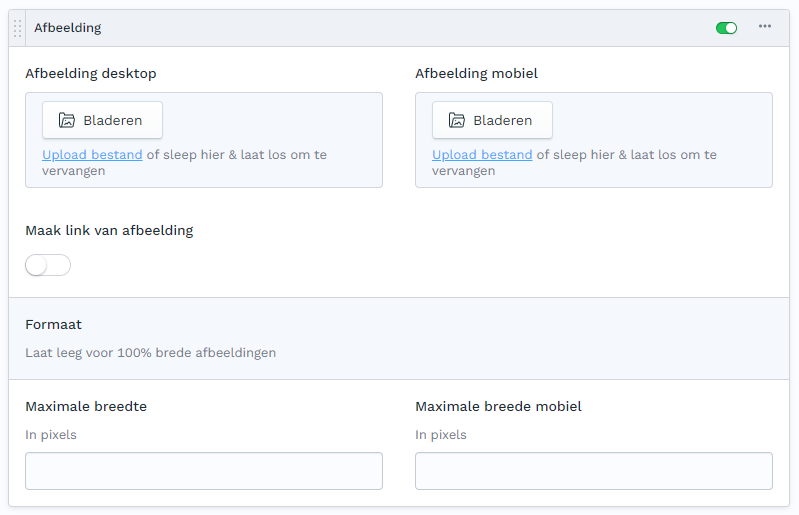Click Upload bestand link under Afbeelding mobiel
799x515 pixels.
tap(482, 155)
